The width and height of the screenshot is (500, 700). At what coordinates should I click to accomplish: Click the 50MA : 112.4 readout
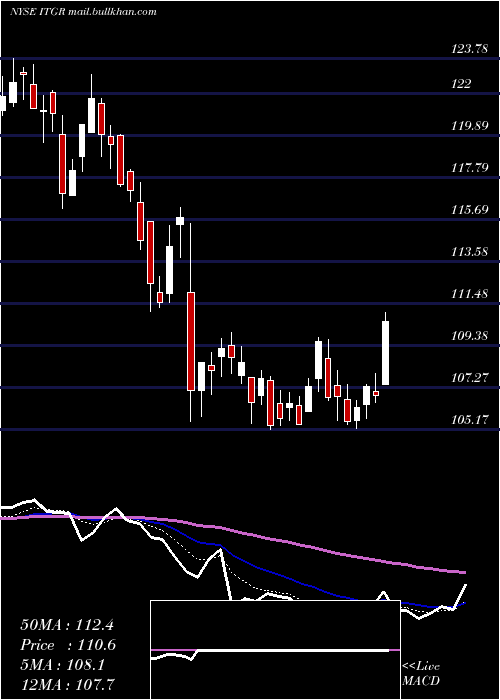tap(68, 625)
